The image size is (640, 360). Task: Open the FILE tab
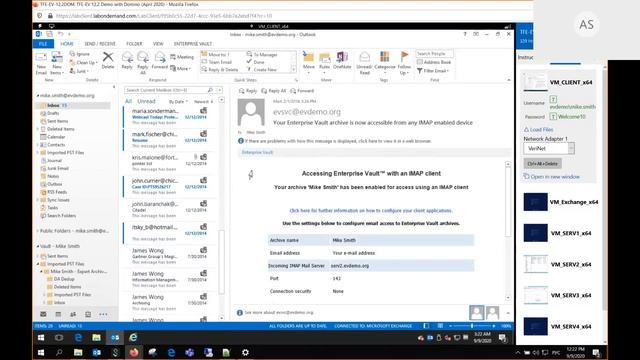43,44
